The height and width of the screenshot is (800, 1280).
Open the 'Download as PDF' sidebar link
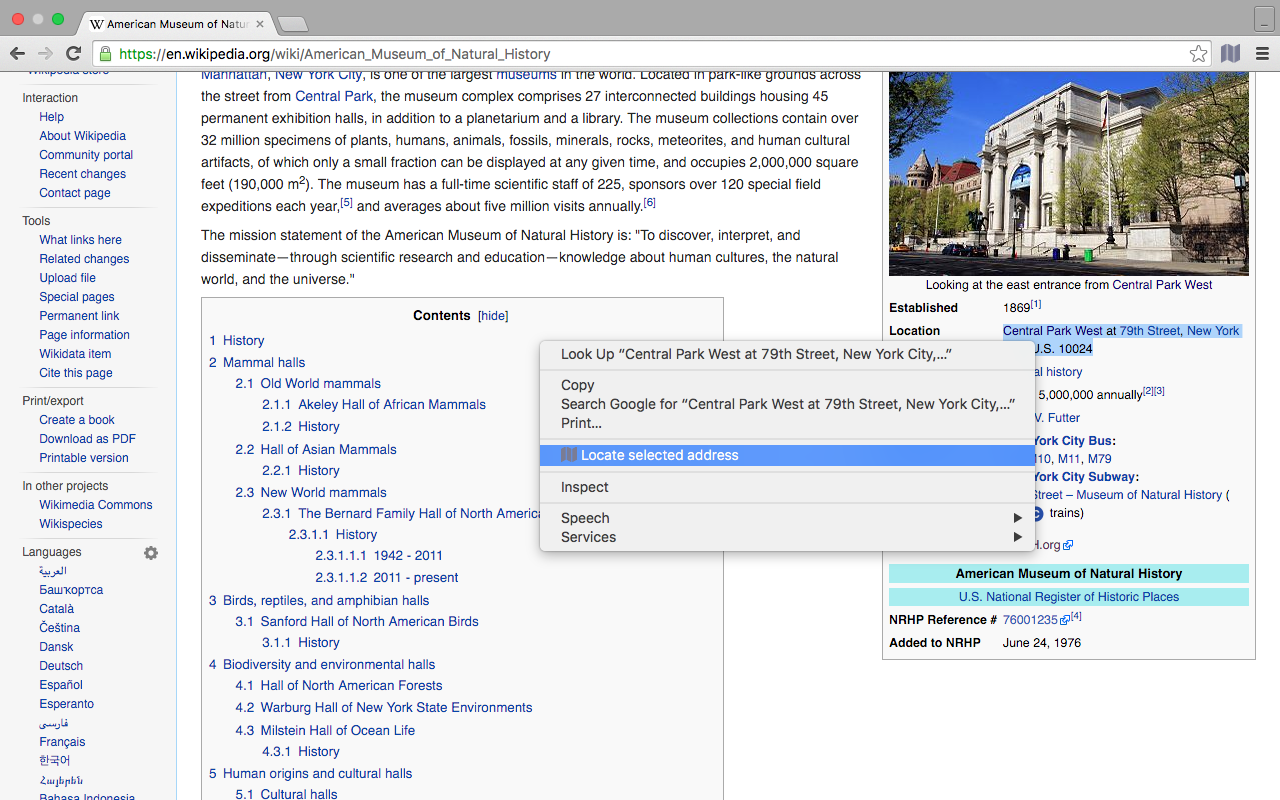87,439
